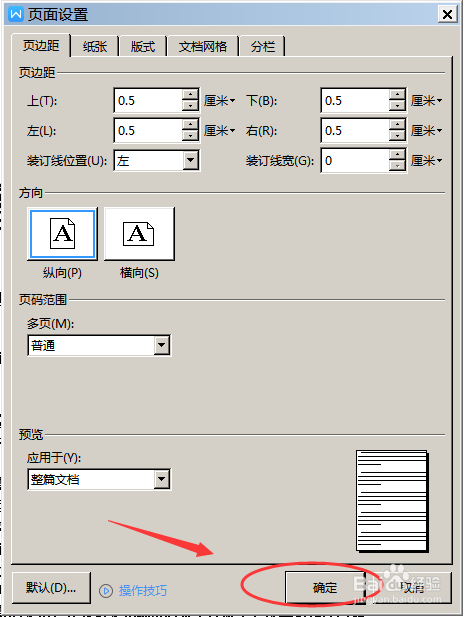Decrease the 下(B) margin with down spinner
Screen dimensions: 470x617
pyautogui.click(x=398, y=106)
